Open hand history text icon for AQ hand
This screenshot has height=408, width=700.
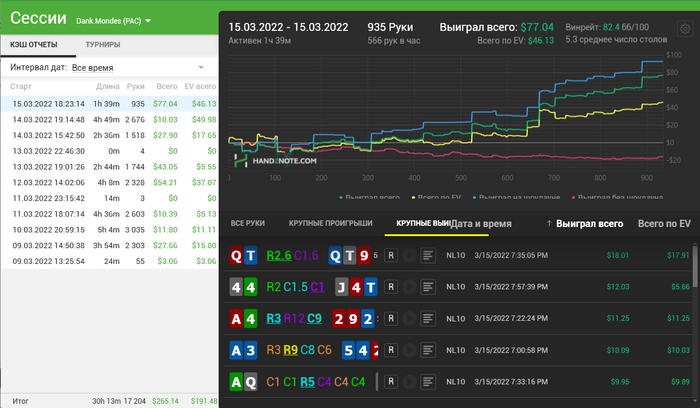[428, 382]
